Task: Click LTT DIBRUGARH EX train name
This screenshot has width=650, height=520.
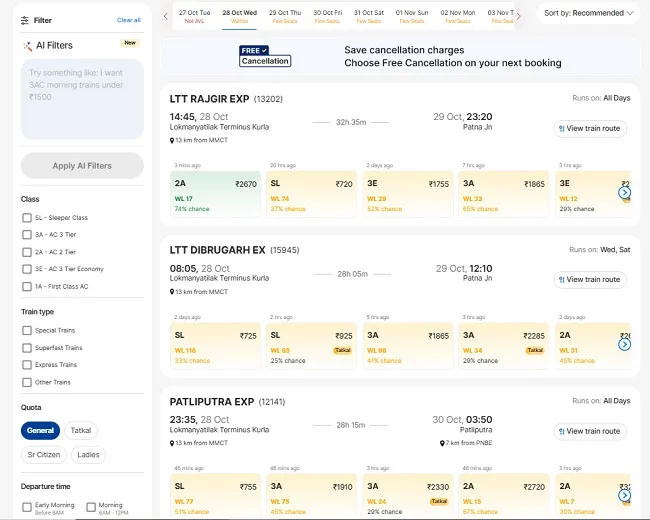Action: point(217,250)
